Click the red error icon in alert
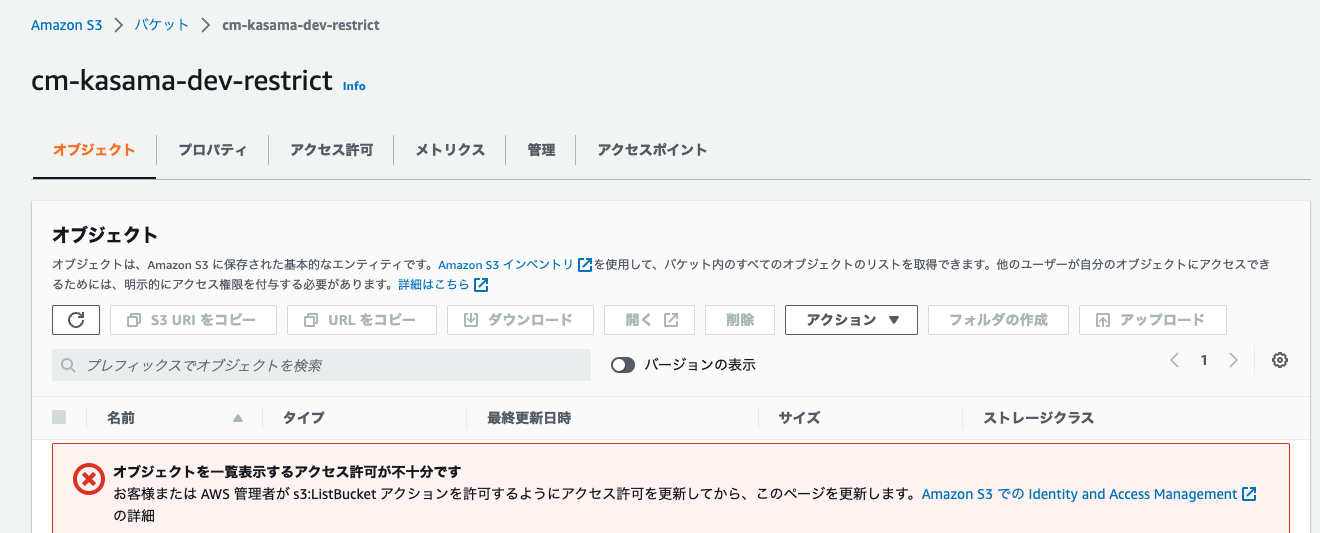 [89, 479]
